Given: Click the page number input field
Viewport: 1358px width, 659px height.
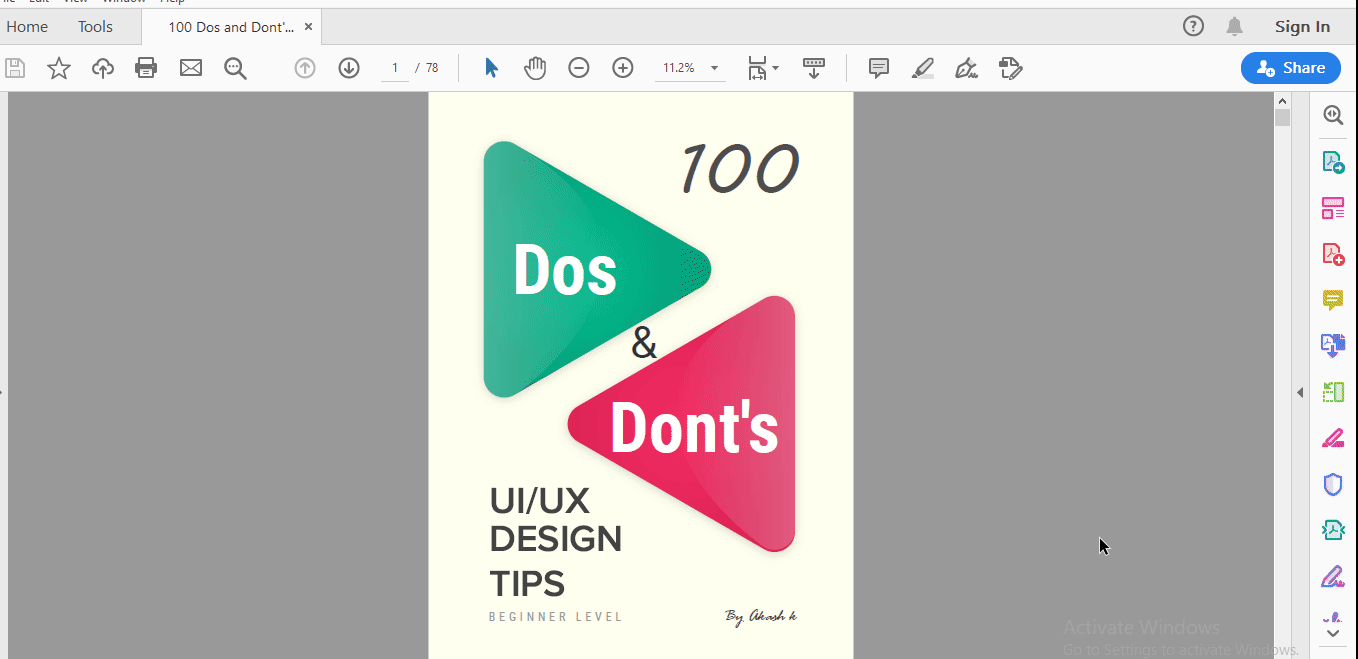Looking at the screenshot, I should (x=395, y=68).
